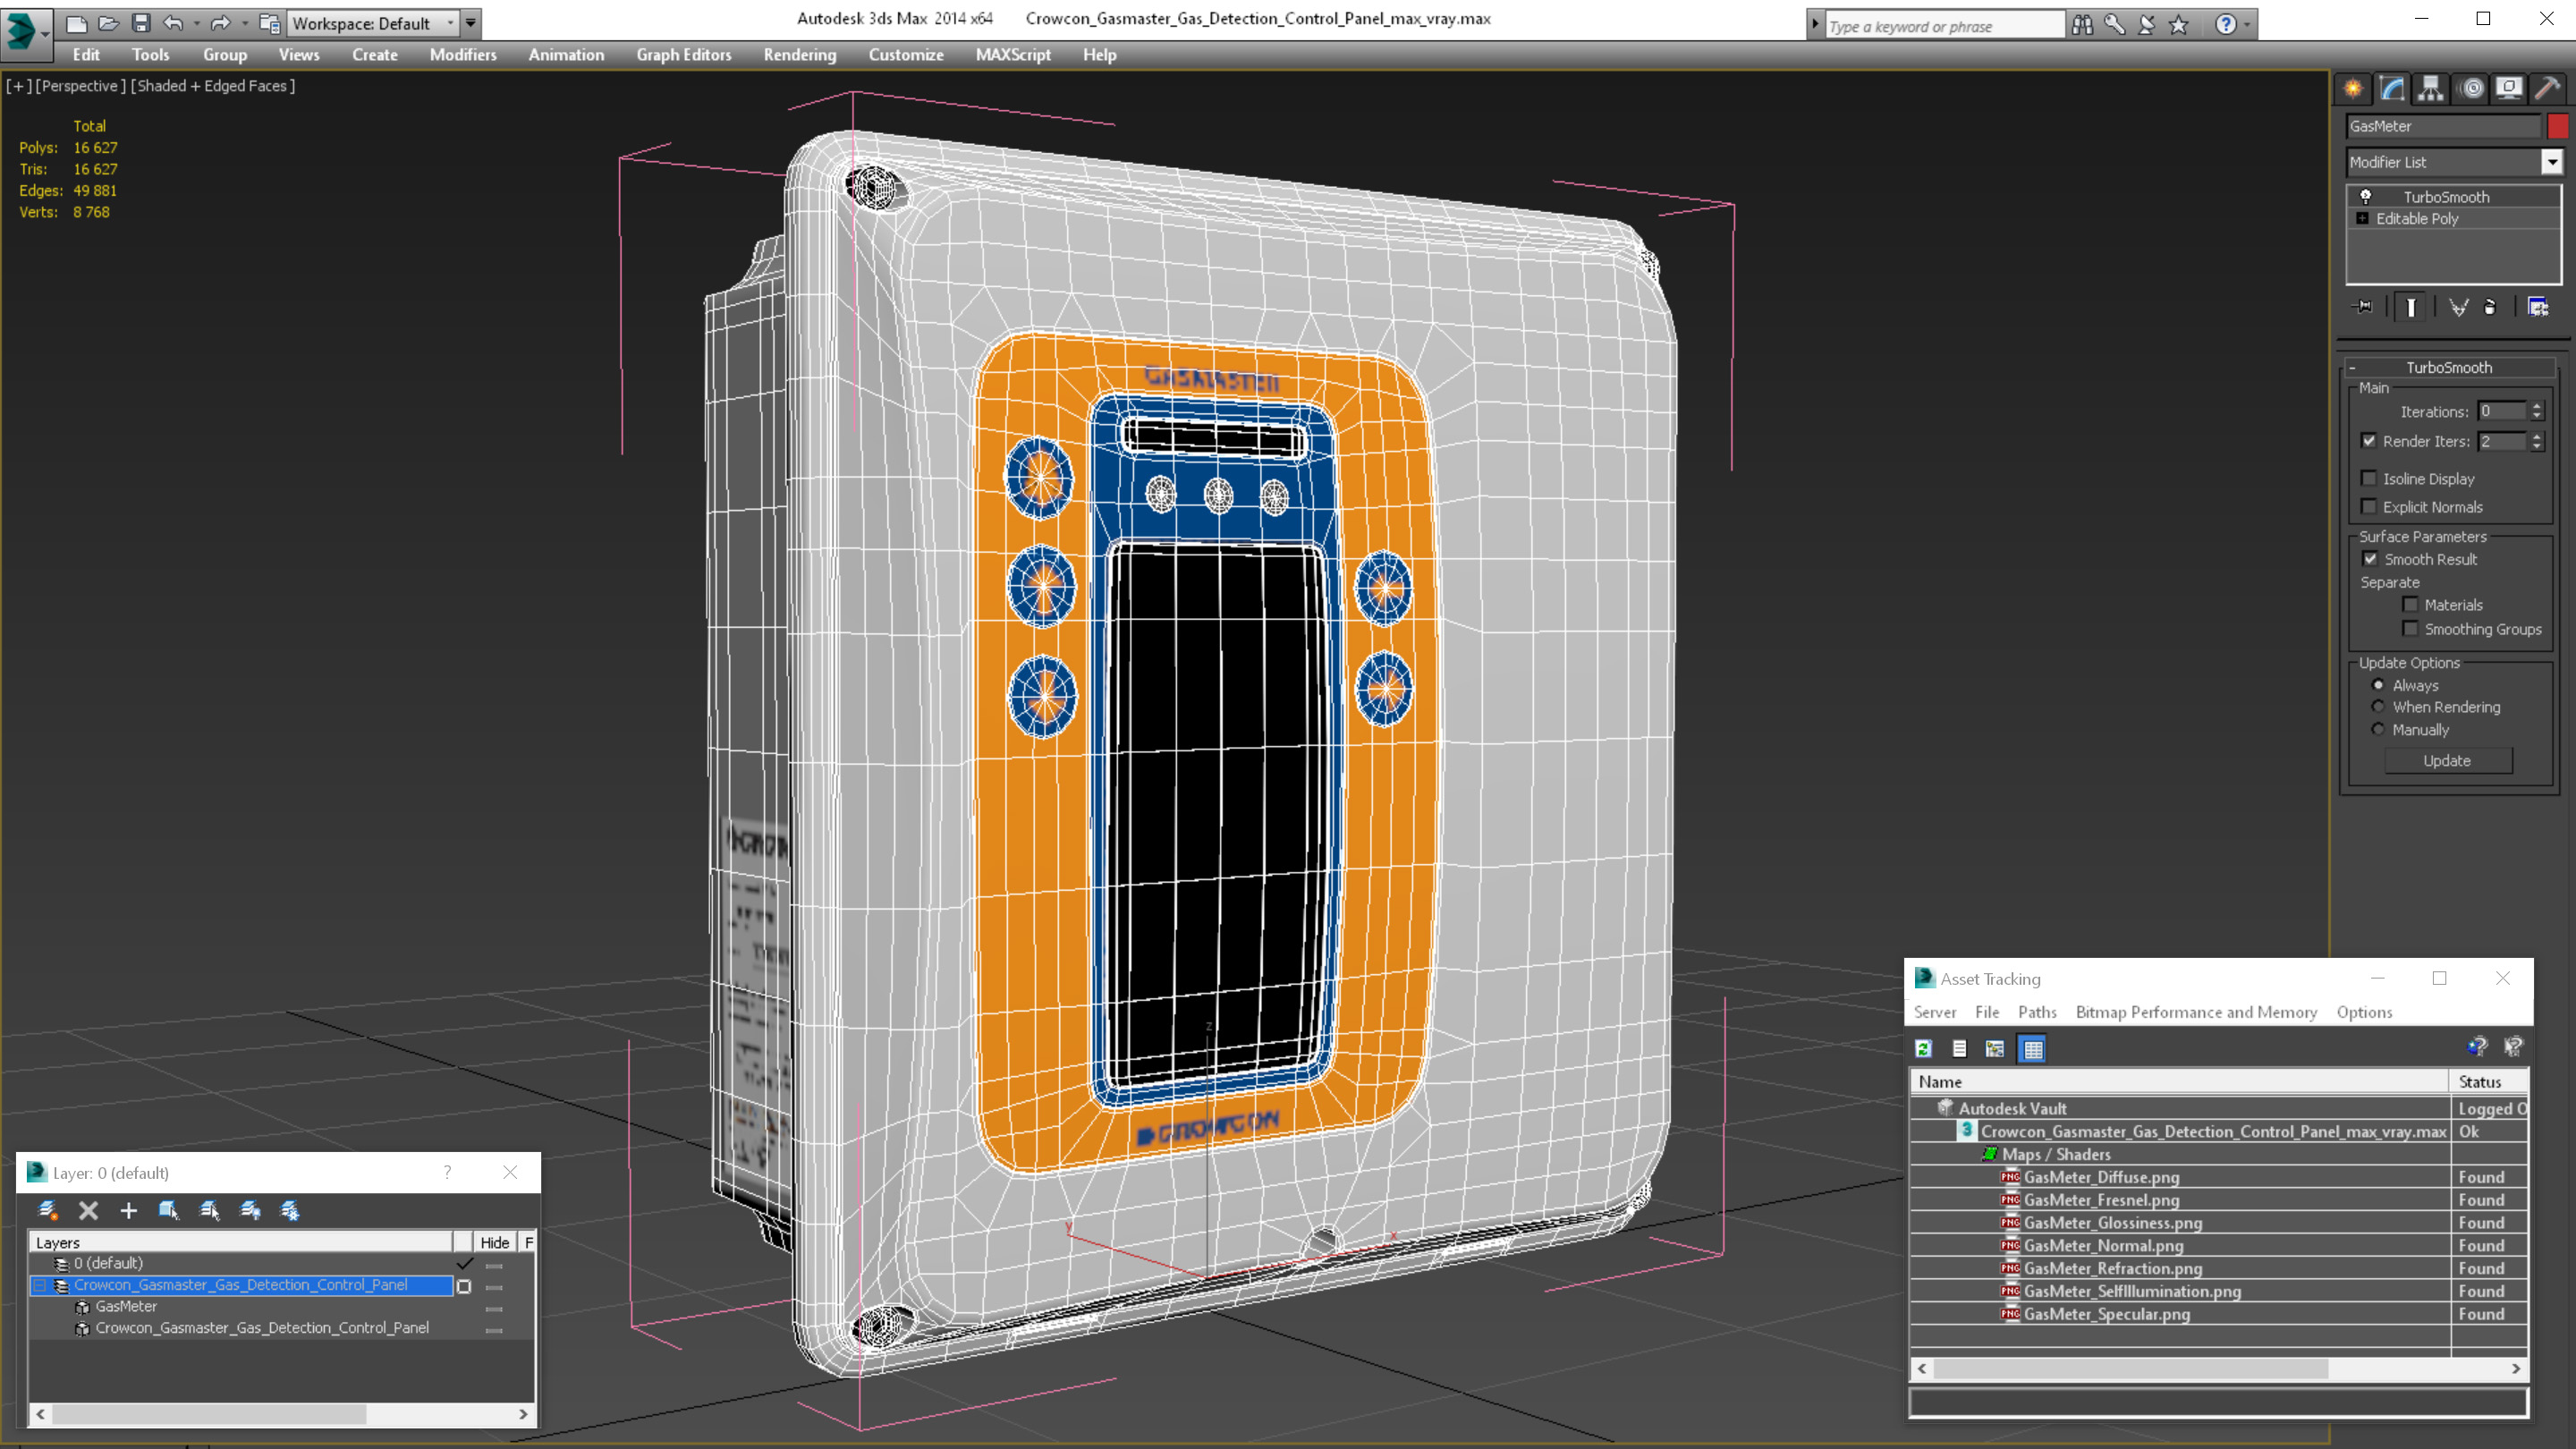Click Make Unique icon below modifier stack
Viewport: 2576px width, 1449px height.
pyautogui.click(x=2458, y=307)
